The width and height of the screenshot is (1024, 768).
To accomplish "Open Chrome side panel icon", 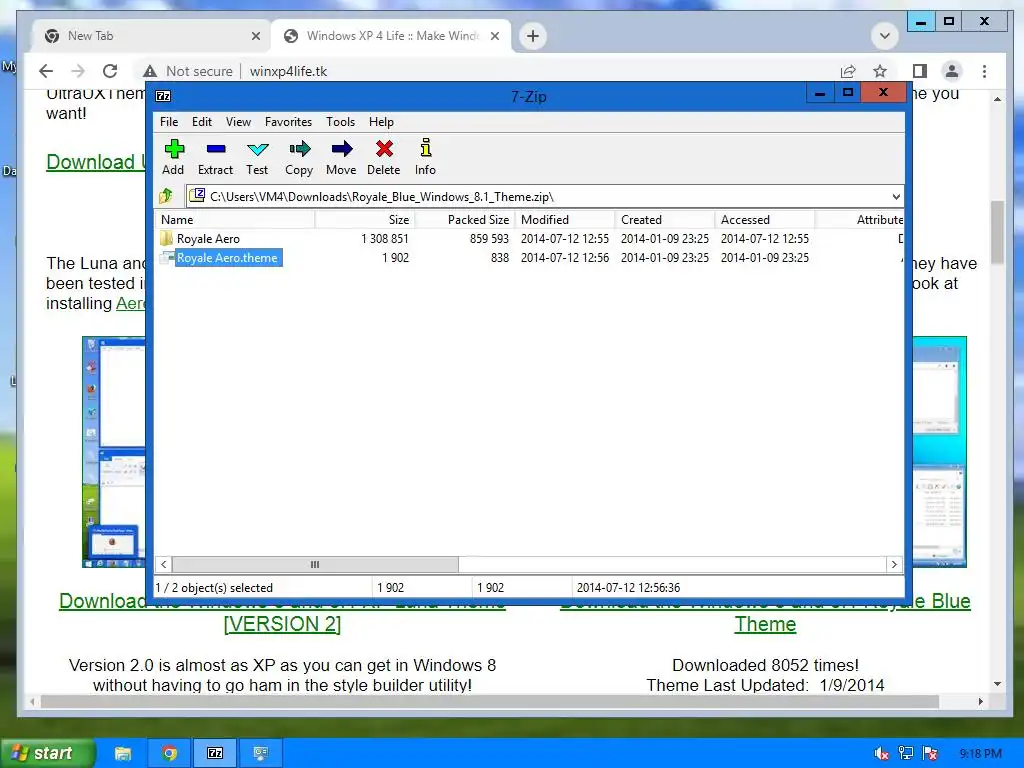I will (920, 71).
